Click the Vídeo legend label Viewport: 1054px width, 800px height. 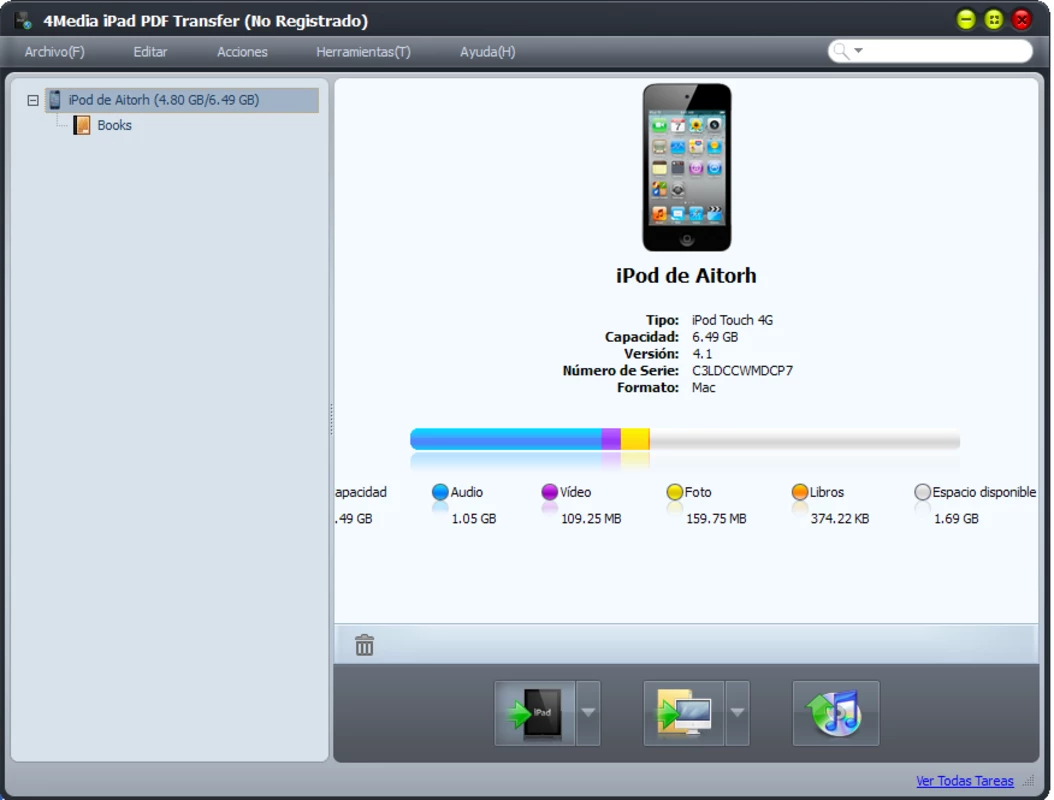575,492
